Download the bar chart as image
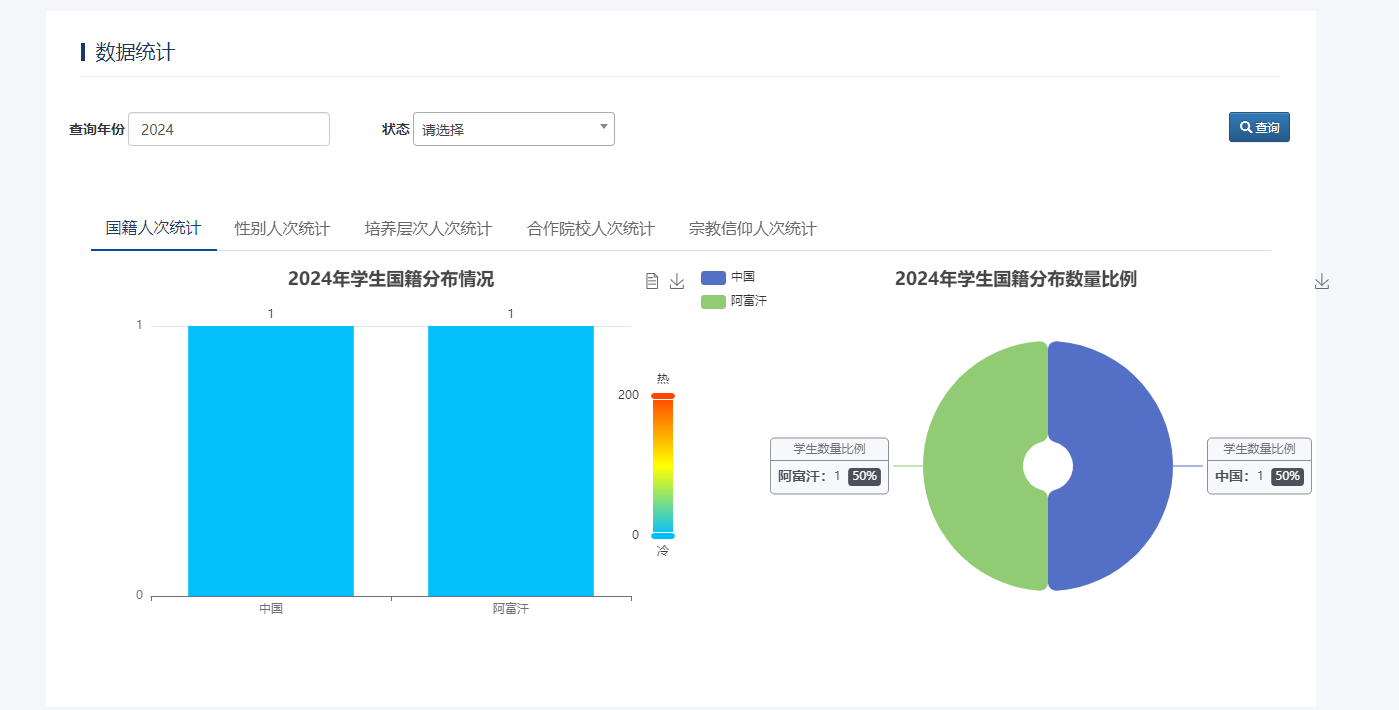Screen dimensions: 1399x710 pyautogui.click(x=677, y=281)
